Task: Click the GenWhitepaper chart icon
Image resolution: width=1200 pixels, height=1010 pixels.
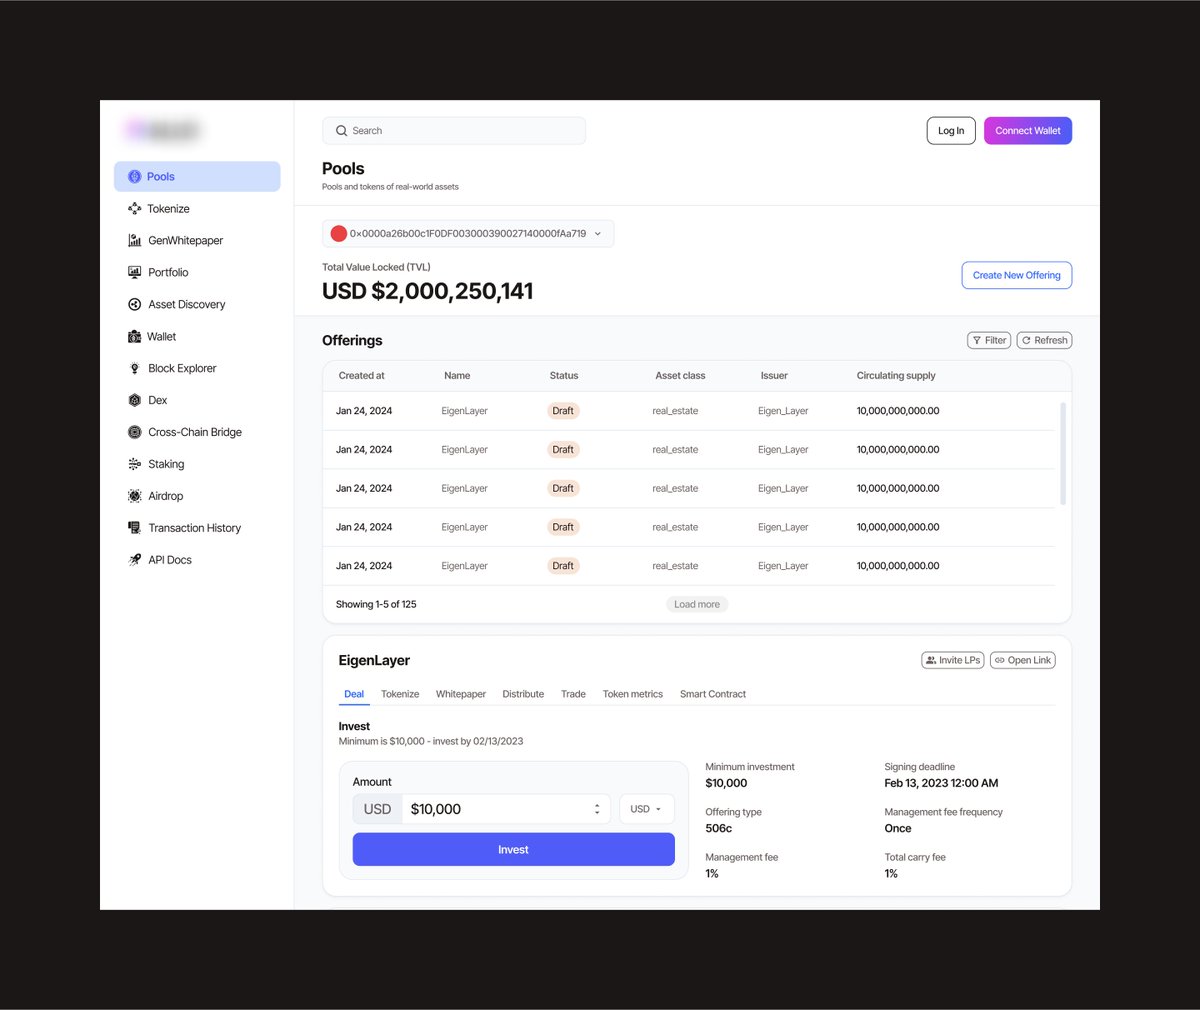Action: [x=134, y=240]
